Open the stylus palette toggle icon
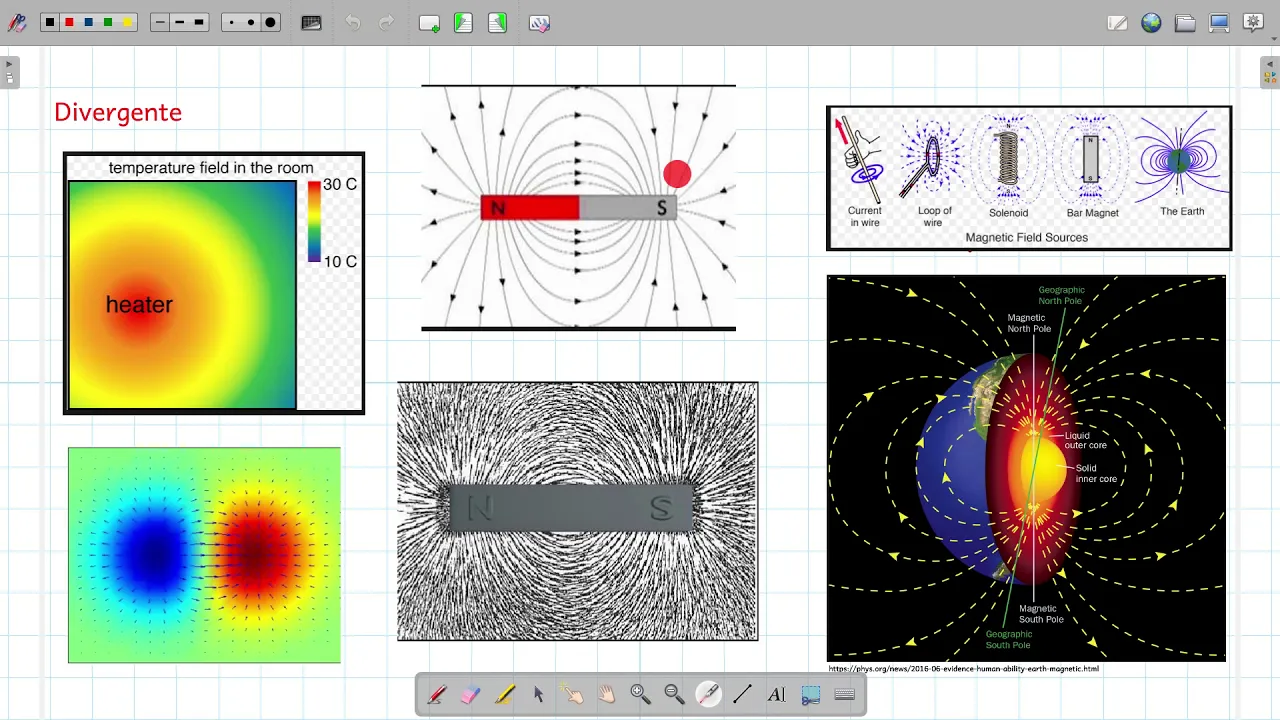 click(16, 23)
